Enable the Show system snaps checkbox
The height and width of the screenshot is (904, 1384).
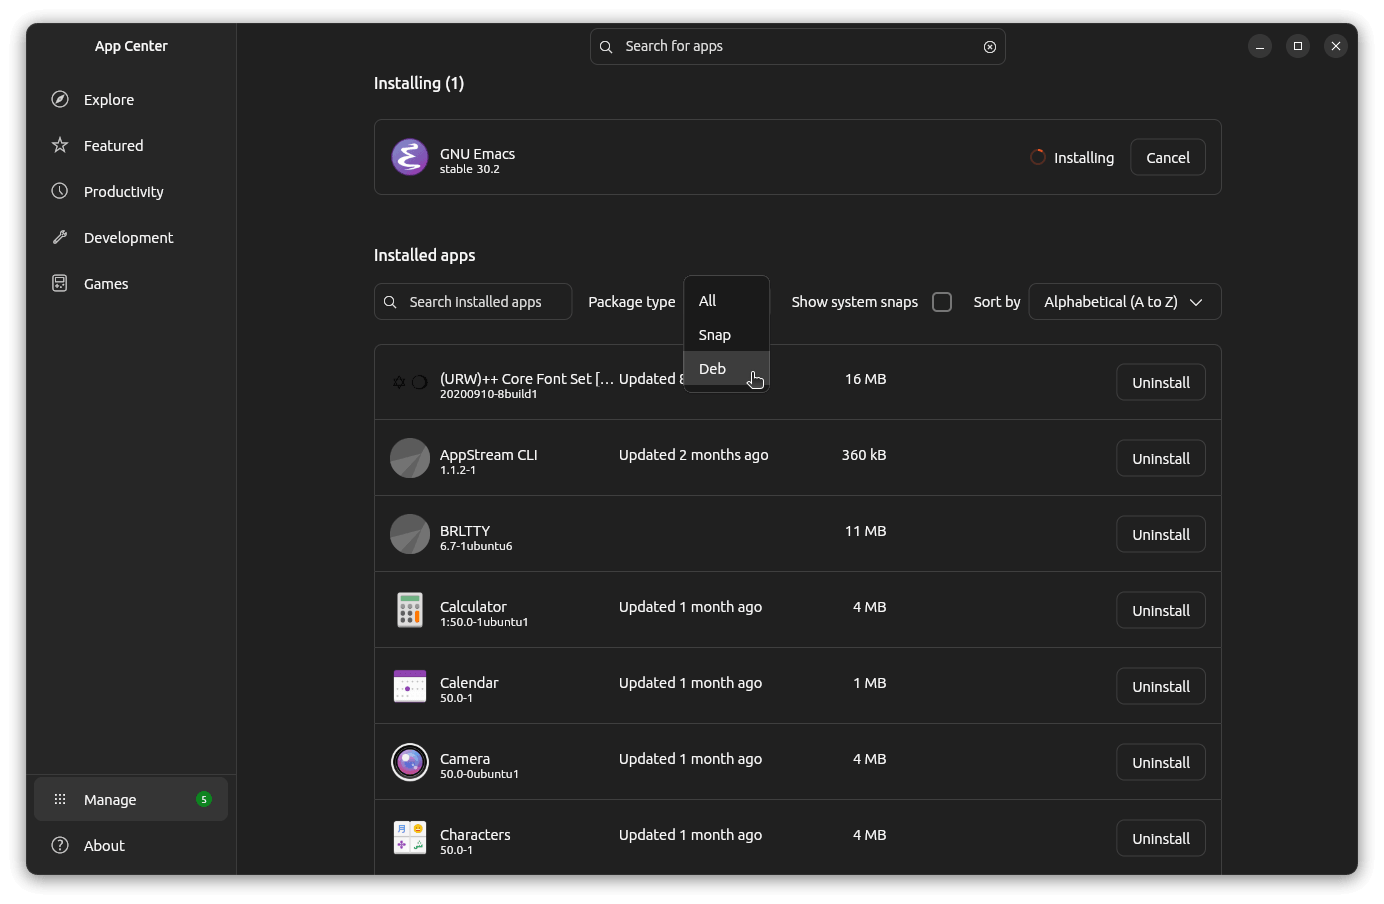pyautogui.click(x=941, y=302)
